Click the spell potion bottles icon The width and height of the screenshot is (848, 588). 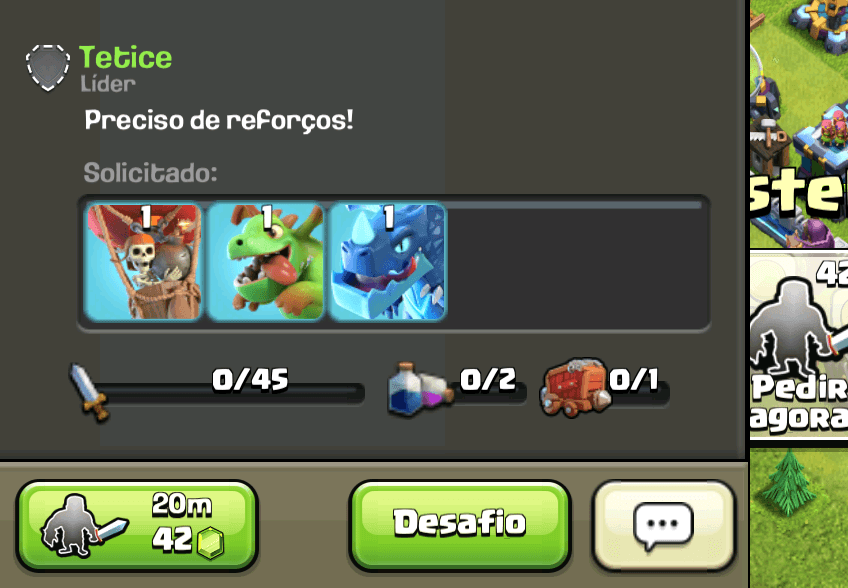pyautogui.click(x=420, y=389)
